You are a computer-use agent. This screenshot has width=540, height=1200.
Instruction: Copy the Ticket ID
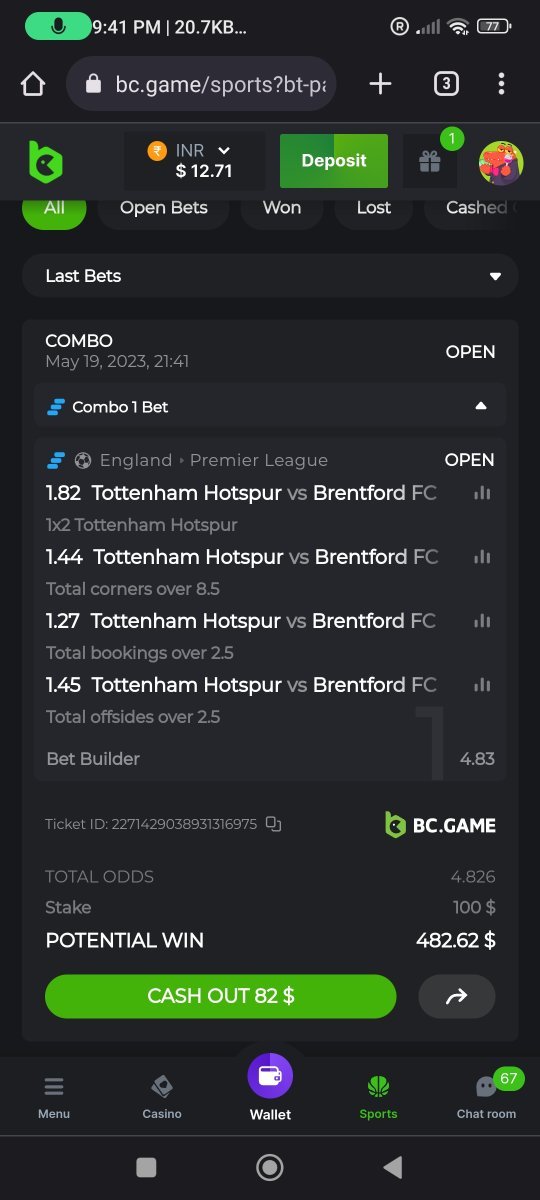tap(274, 824)
